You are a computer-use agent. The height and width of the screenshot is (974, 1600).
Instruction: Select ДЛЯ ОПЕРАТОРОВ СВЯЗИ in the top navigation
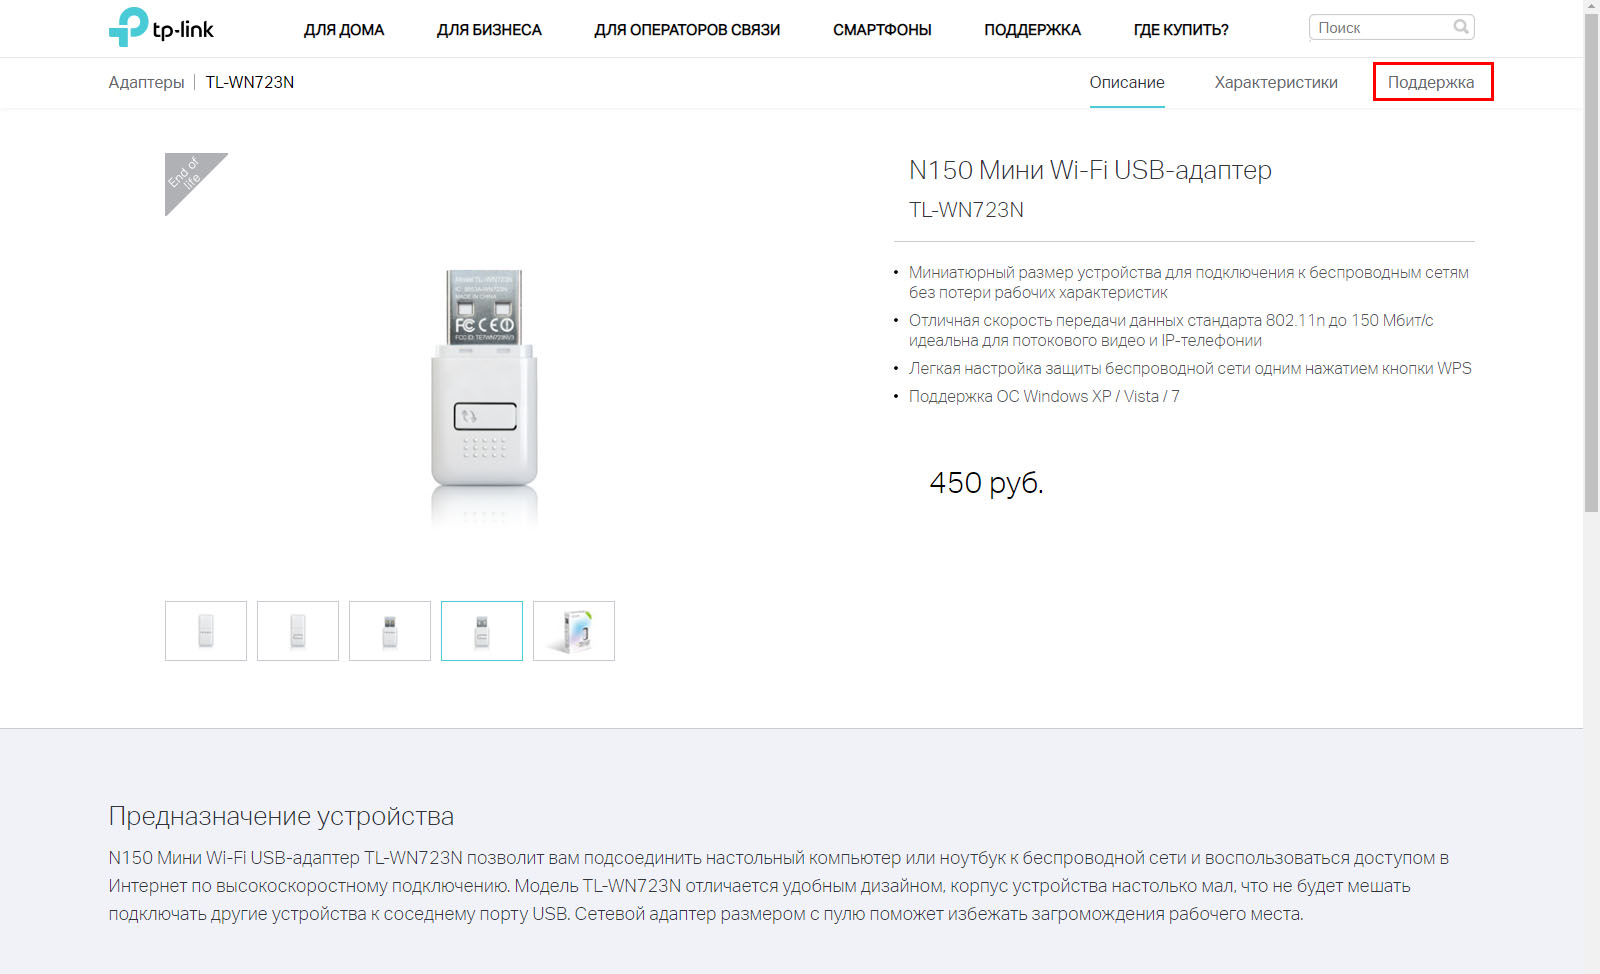[x=687, y=30]
